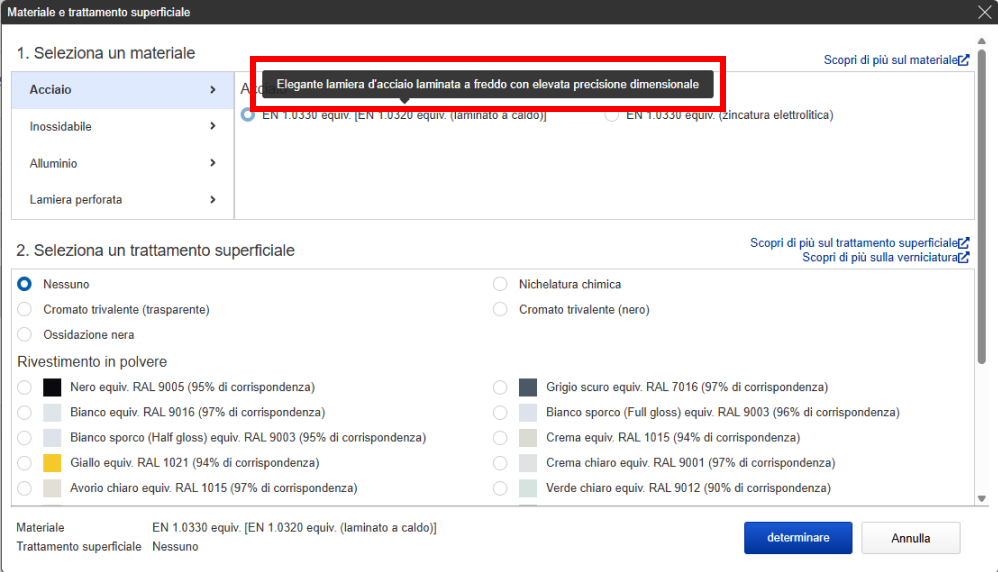Open external link icon beside trattamento superficiale link
Image resolution: width=998 pixels, height=572 pixels.
[964, 243]
